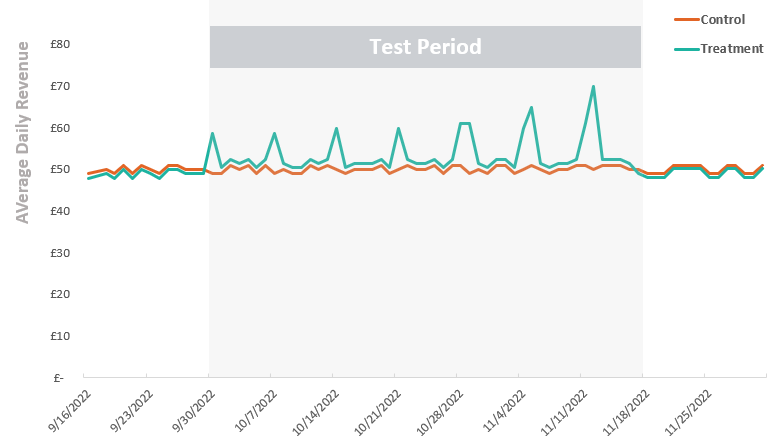This screenshot has height=442, width=777.
Task: Click the Control legend label
Action: (x=725, y=20)
